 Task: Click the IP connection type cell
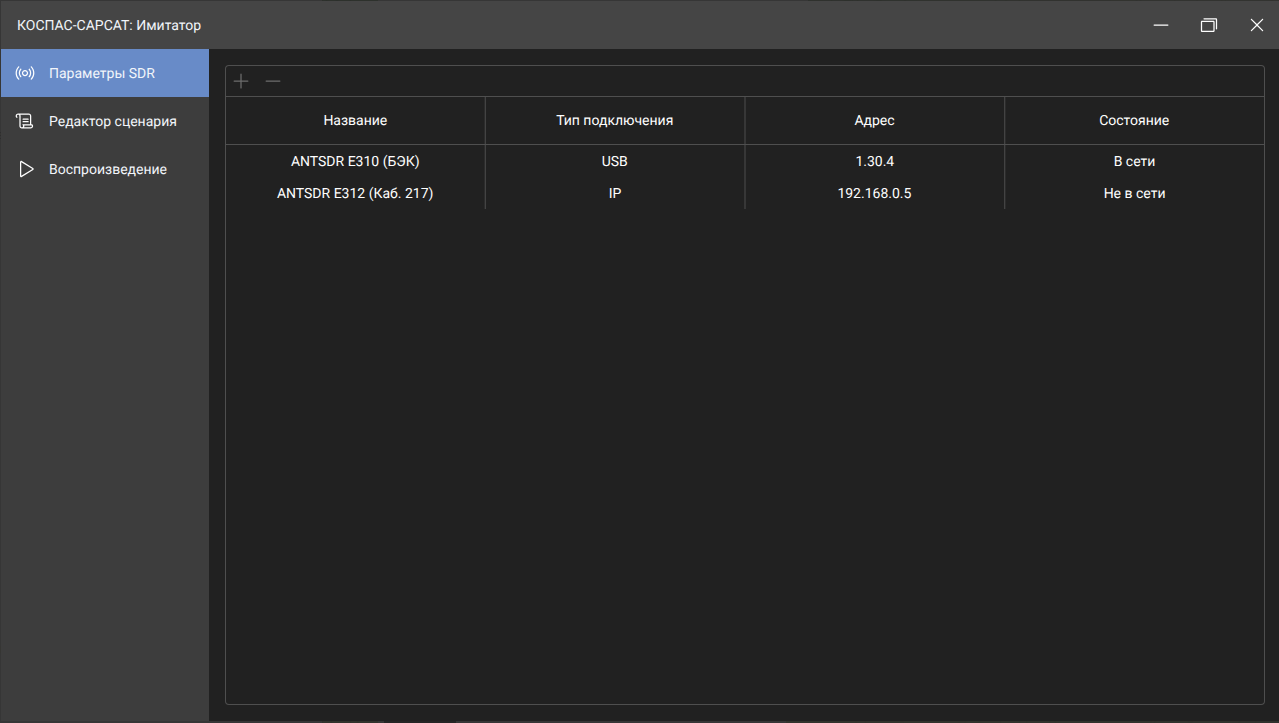point(615,193)
